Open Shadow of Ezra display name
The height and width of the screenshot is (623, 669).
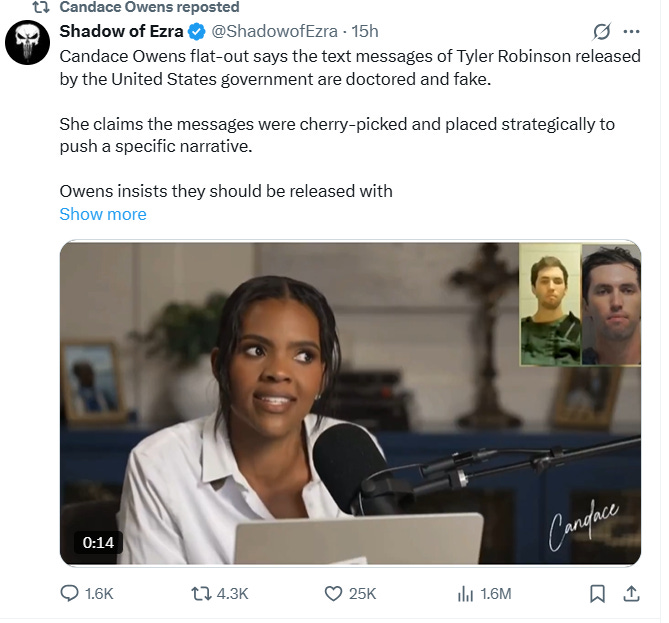121,31
